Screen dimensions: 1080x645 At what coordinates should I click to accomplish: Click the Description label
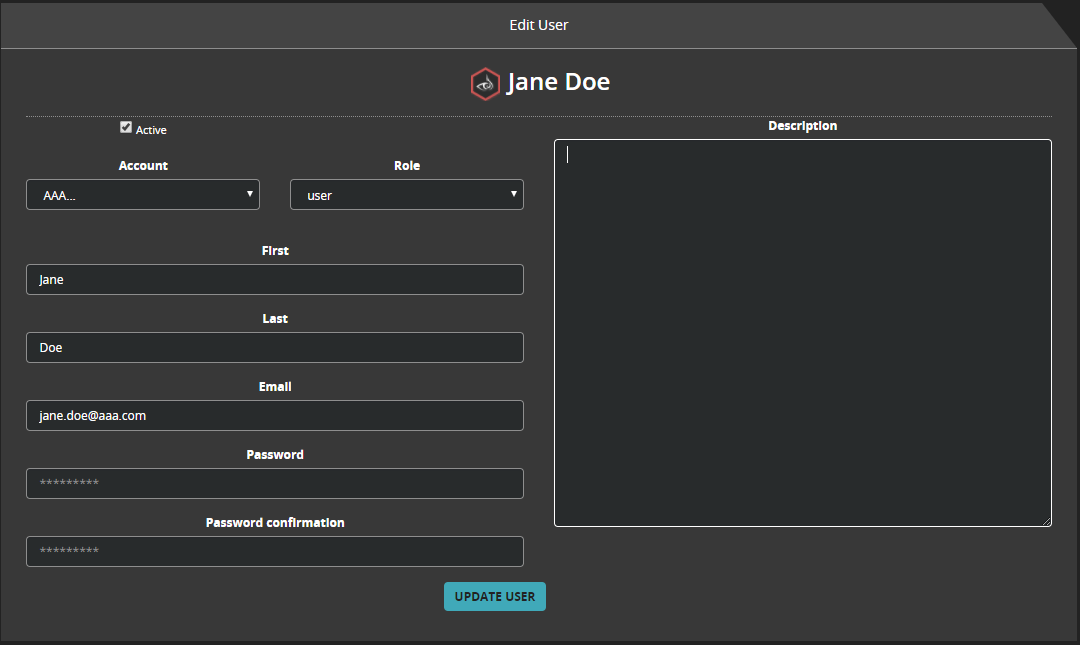(802, 125)
